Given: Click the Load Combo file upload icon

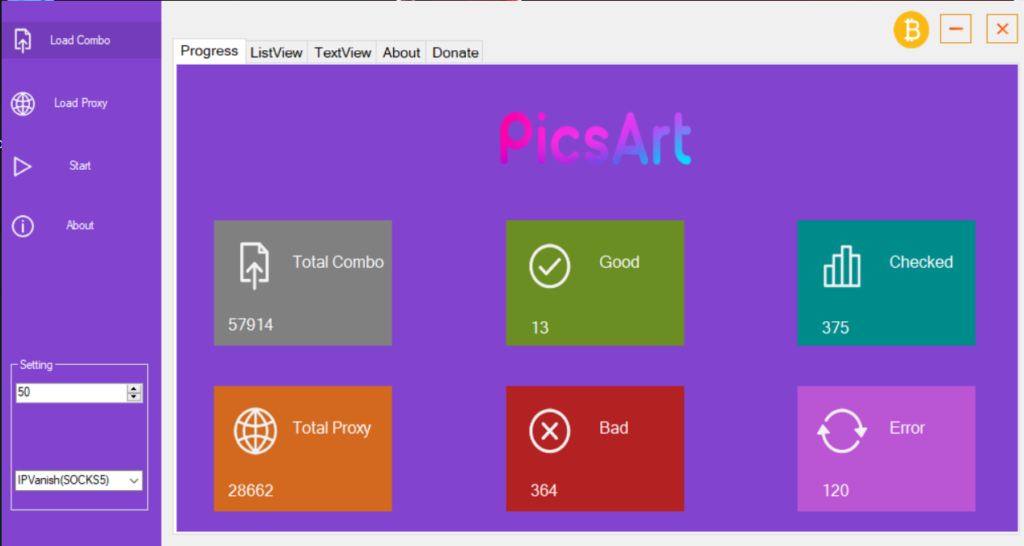Looking at the screenshot, I should (22, 40).
